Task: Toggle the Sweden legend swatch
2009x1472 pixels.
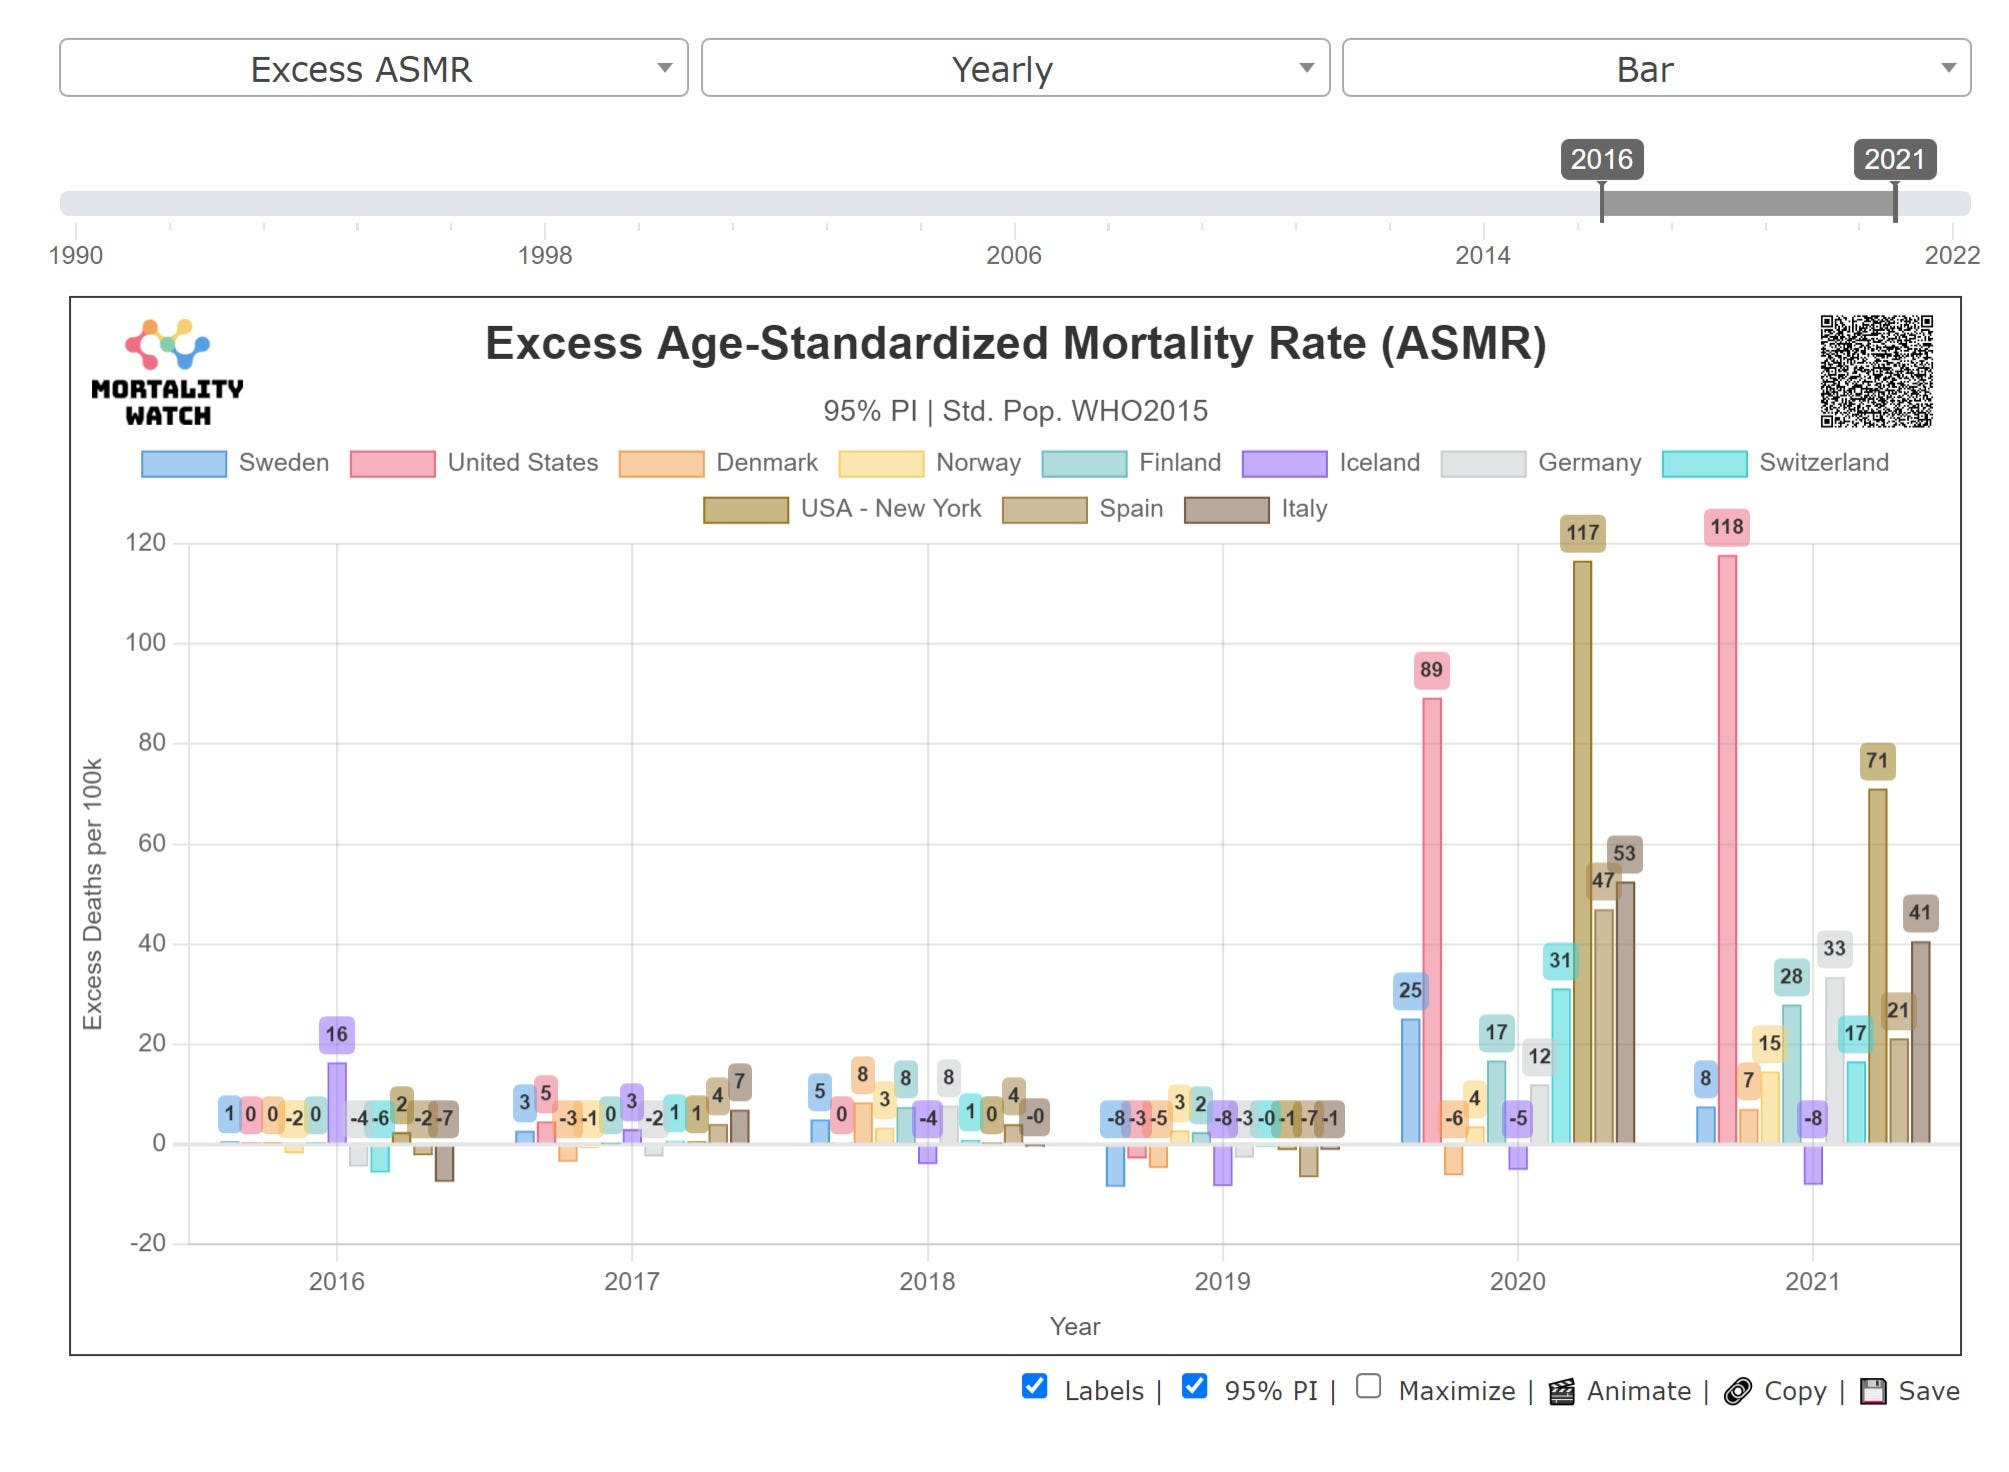Action: [x=184, y=464]
